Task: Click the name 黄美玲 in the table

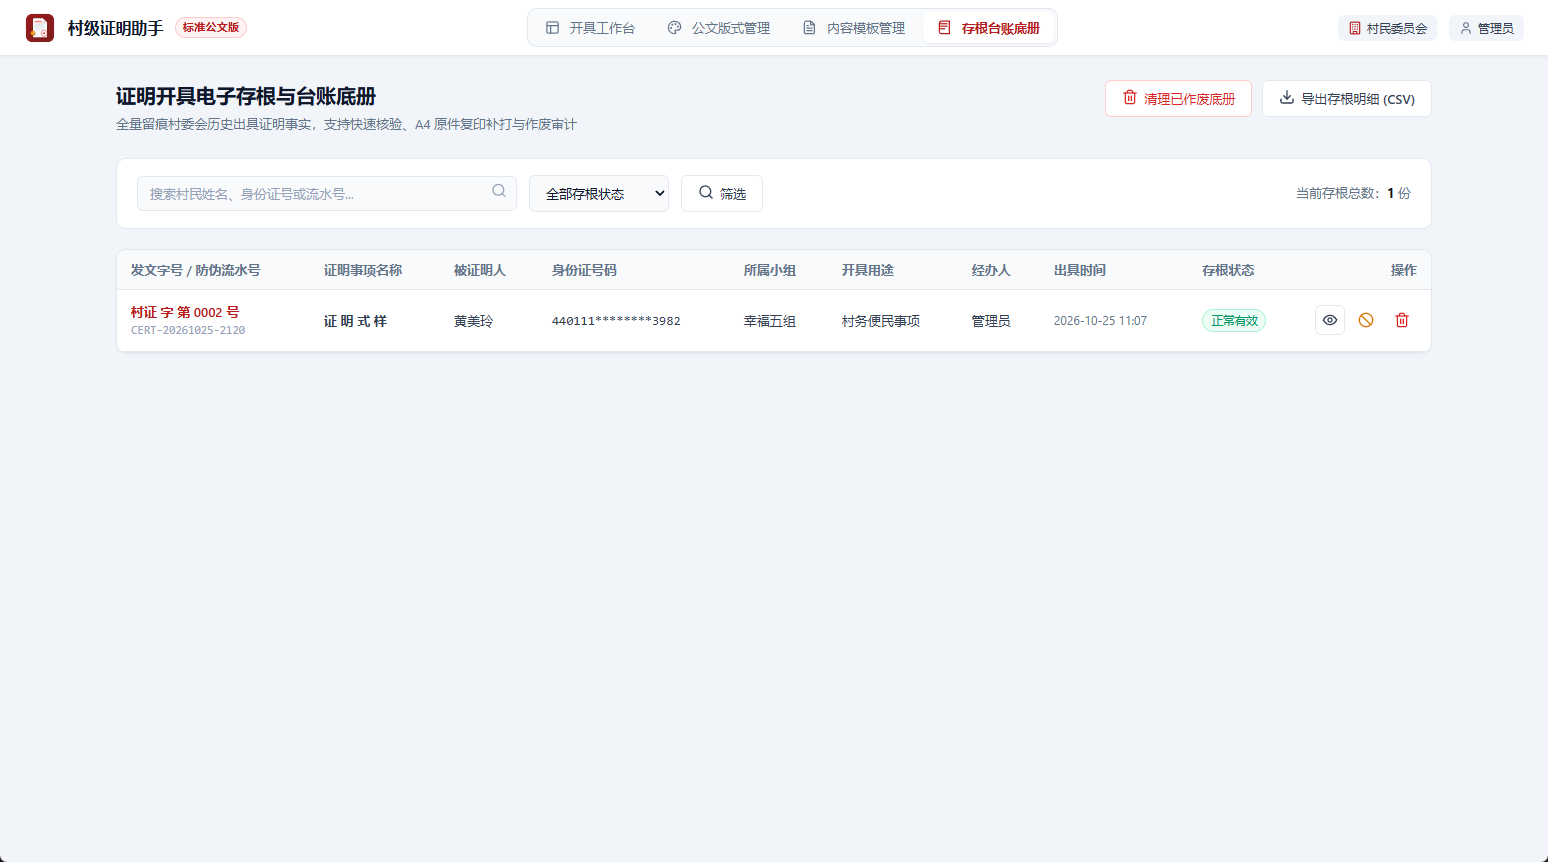Action: (x=474, y=321)
